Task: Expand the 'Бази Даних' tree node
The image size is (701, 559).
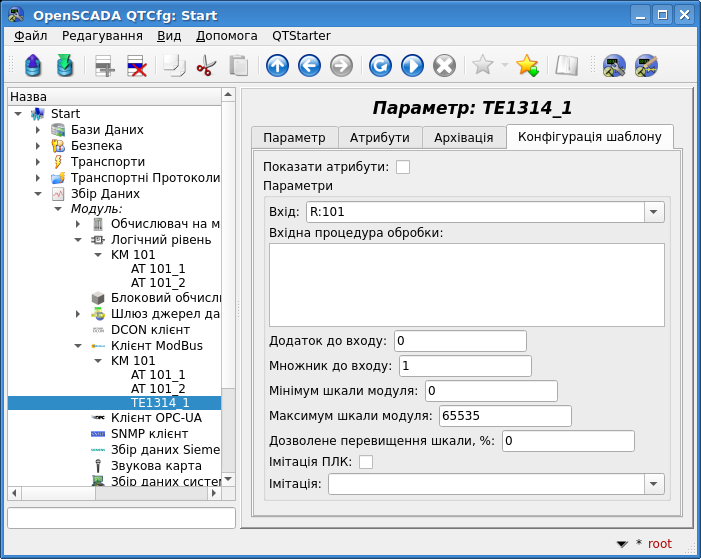Action: [x=38, y=130]
